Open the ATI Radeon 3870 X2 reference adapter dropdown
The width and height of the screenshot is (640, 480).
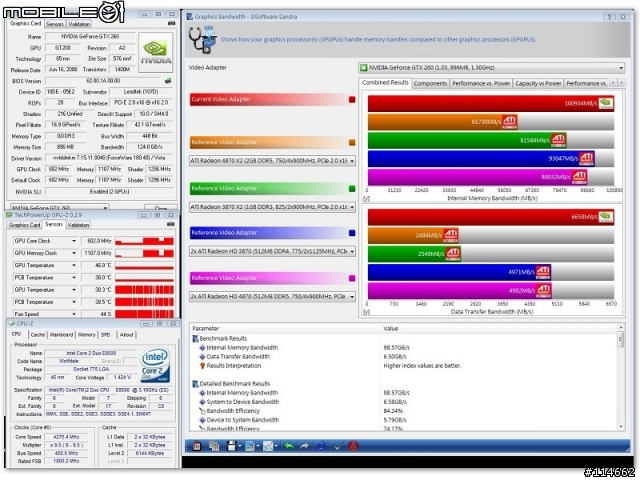(x=272, y=207)
